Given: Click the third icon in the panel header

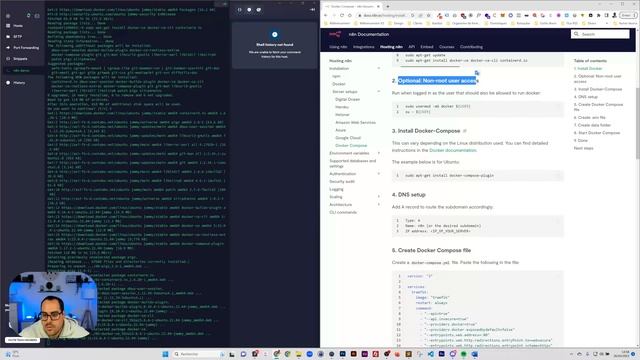Looking at the screenshot, I should click(x=259, y=9).
